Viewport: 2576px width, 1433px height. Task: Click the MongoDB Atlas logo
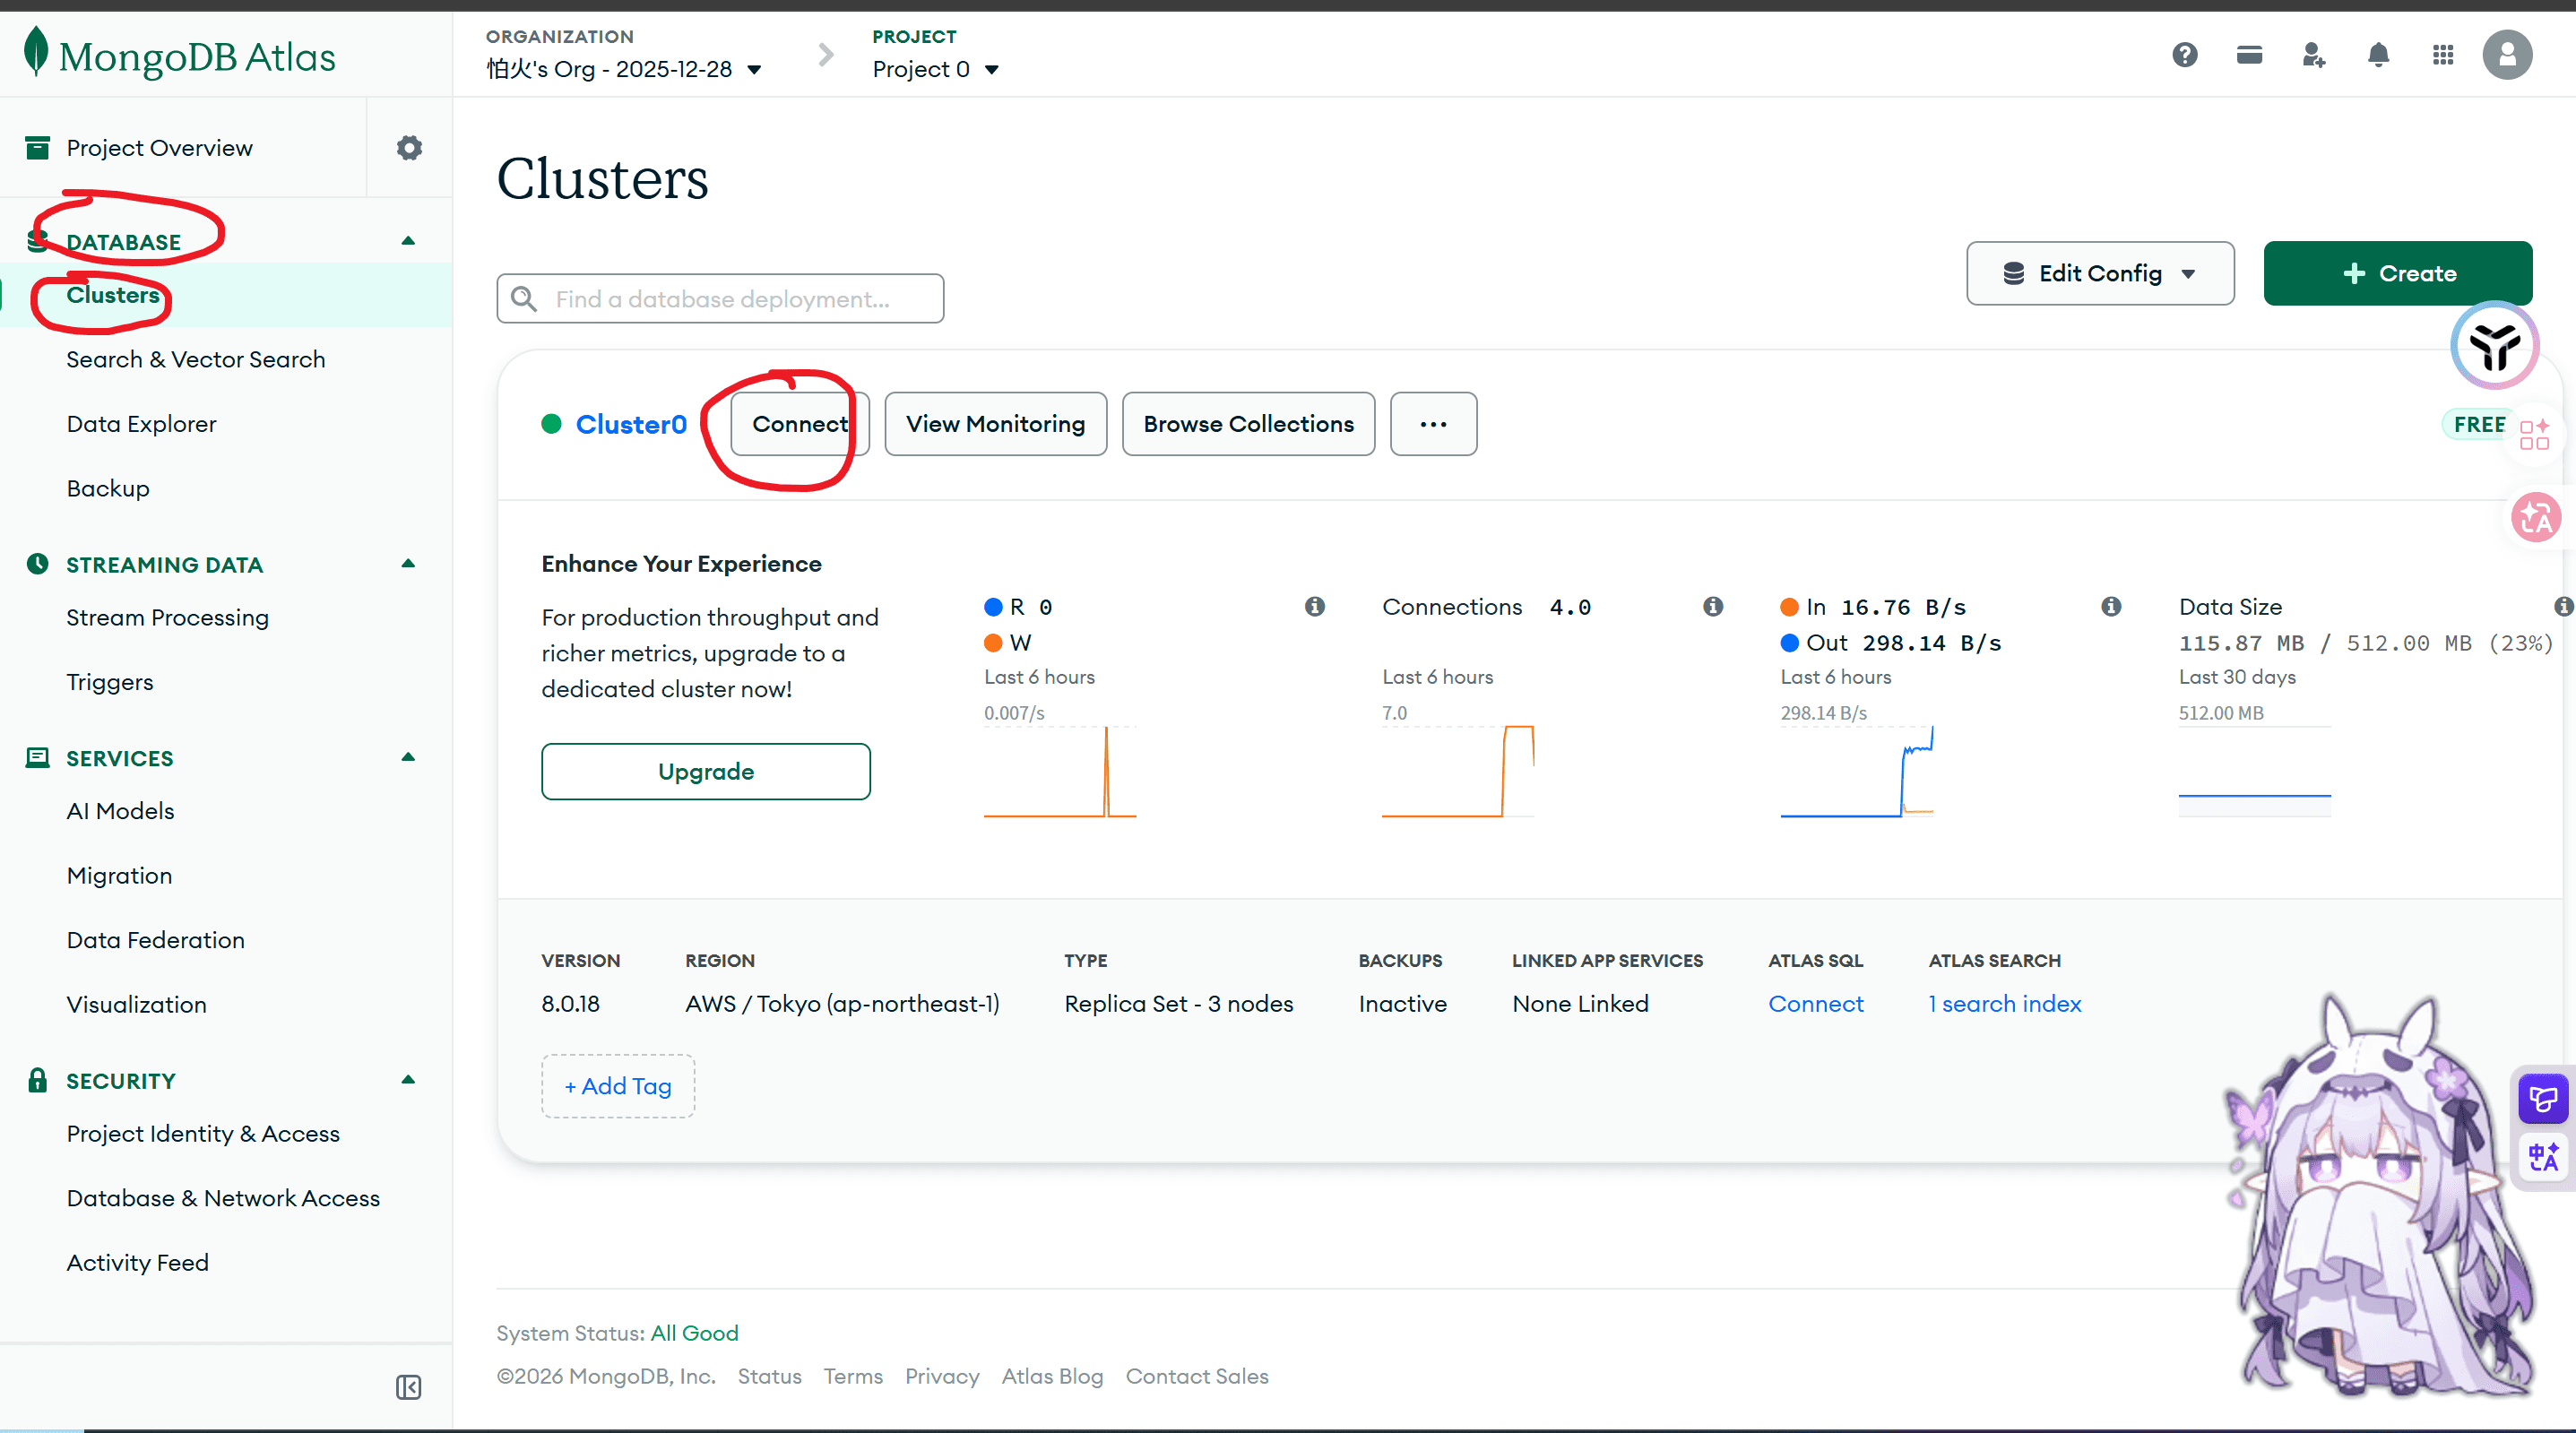point(180,55)
